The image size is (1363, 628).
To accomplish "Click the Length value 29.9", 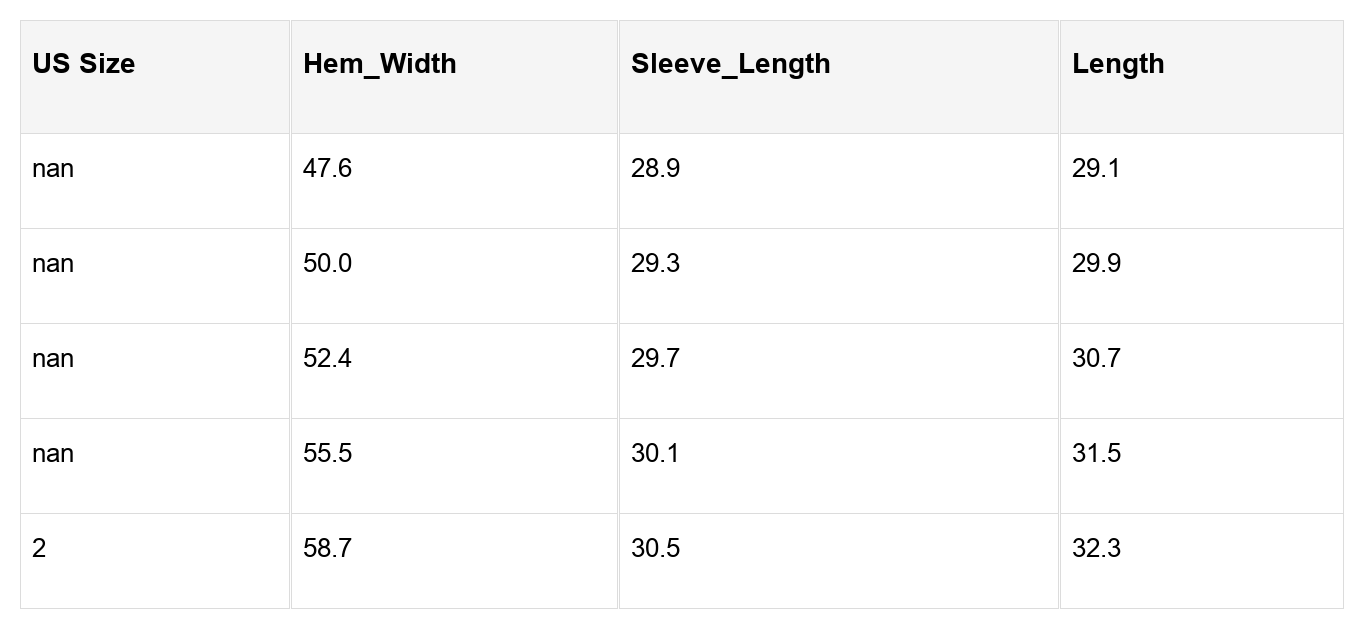I will pyautogui.click(x=1096, y=264).
